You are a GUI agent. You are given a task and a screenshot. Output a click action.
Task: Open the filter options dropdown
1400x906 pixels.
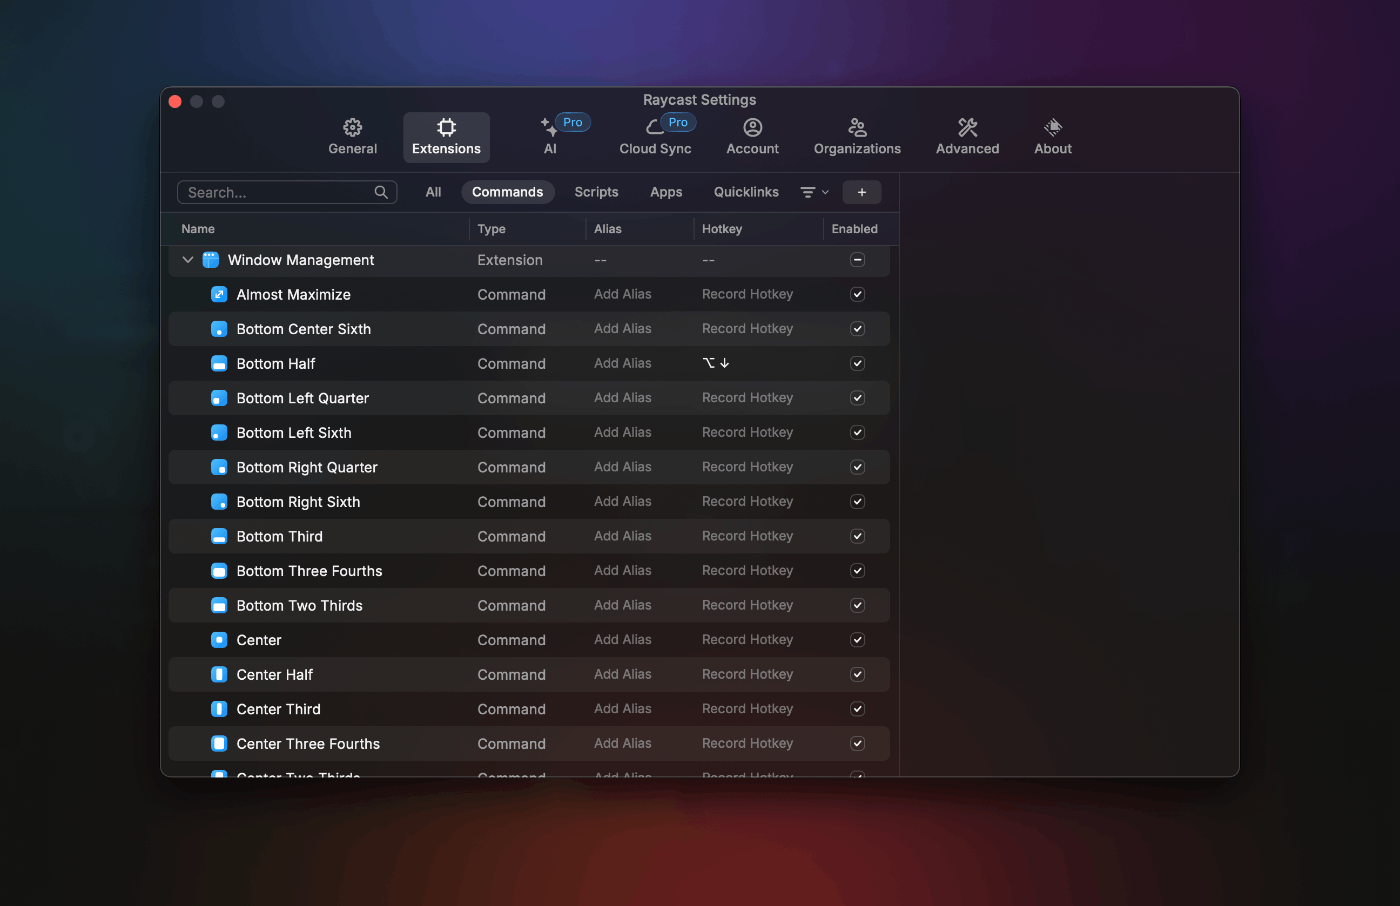click(x=814, y=192)
